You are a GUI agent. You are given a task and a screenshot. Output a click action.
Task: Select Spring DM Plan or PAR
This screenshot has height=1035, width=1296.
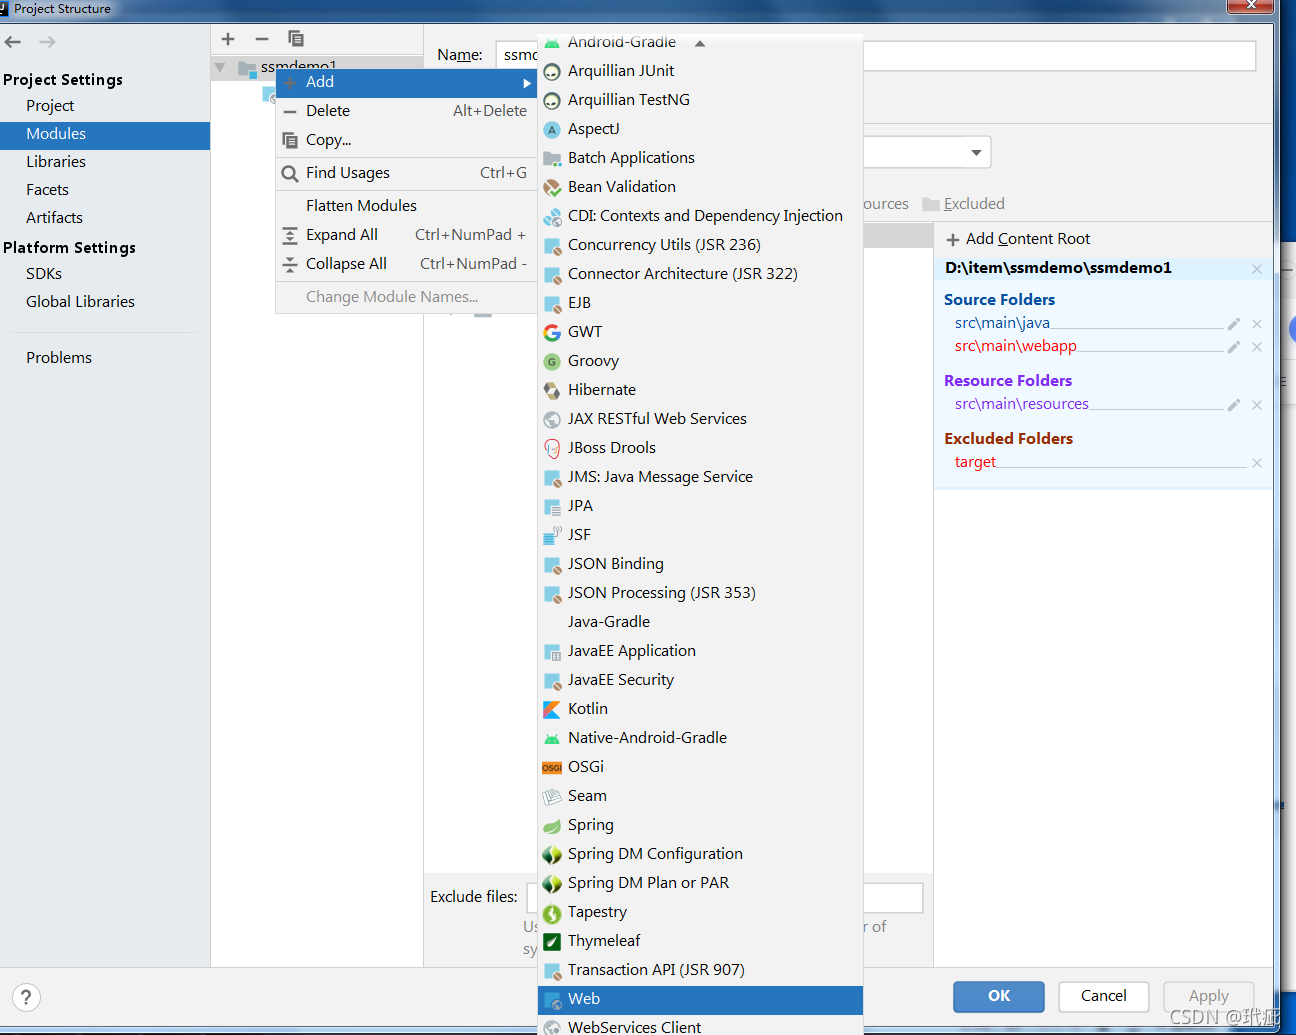click(700, 883)
